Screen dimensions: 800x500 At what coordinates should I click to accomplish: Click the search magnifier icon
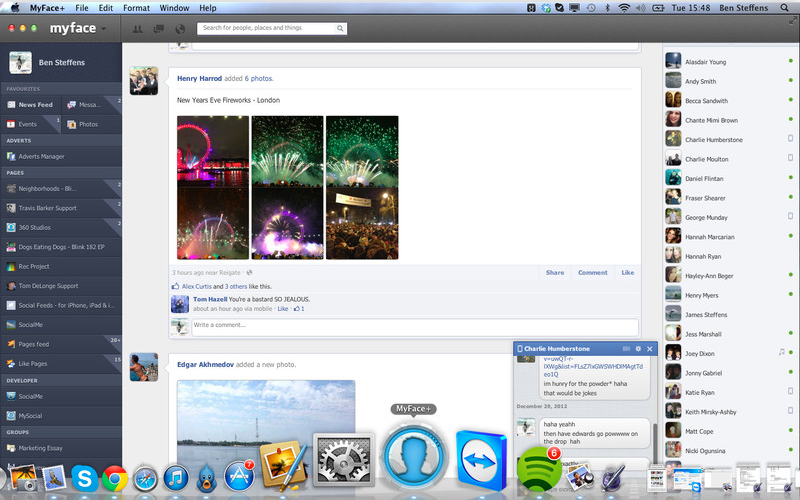341,29
